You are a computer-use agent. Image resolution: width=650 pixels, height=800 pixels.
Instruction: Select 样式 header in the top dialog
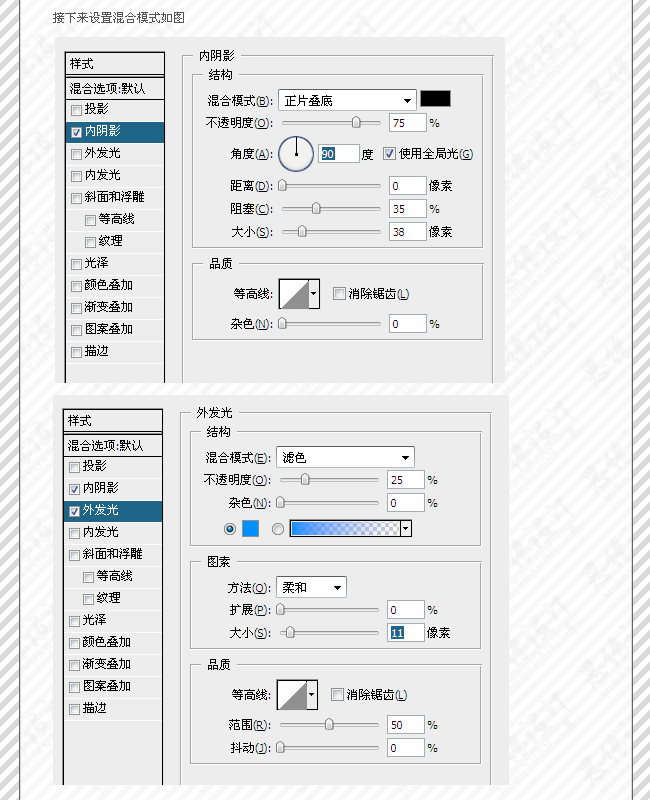(115, 64)
